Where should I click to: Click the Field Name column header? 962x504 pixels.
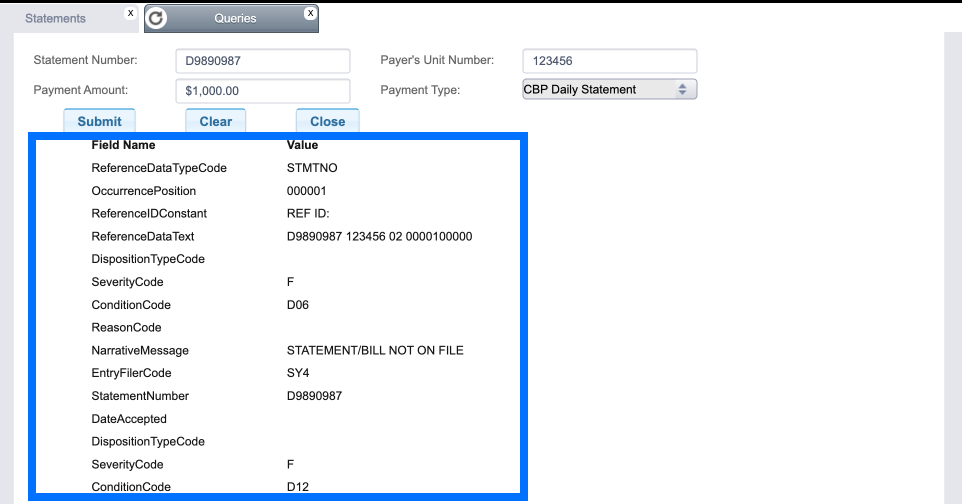pyautogui.click(x=123, y=145)
